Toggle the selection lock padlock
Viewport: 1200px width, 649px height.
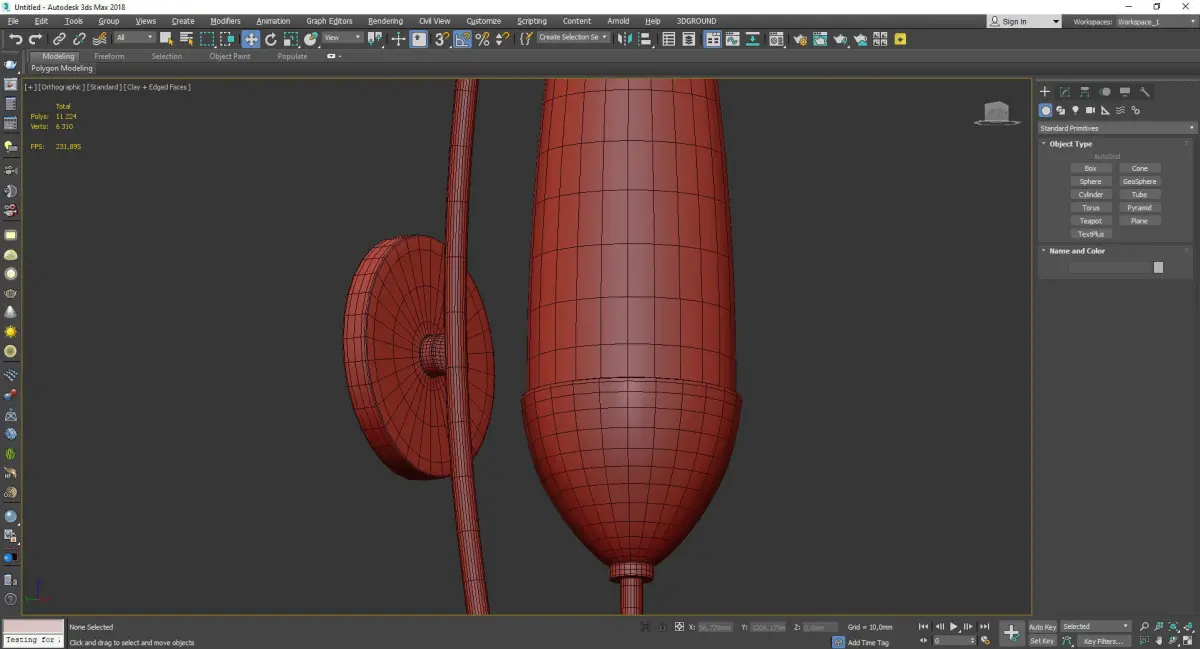click(661, 627)
